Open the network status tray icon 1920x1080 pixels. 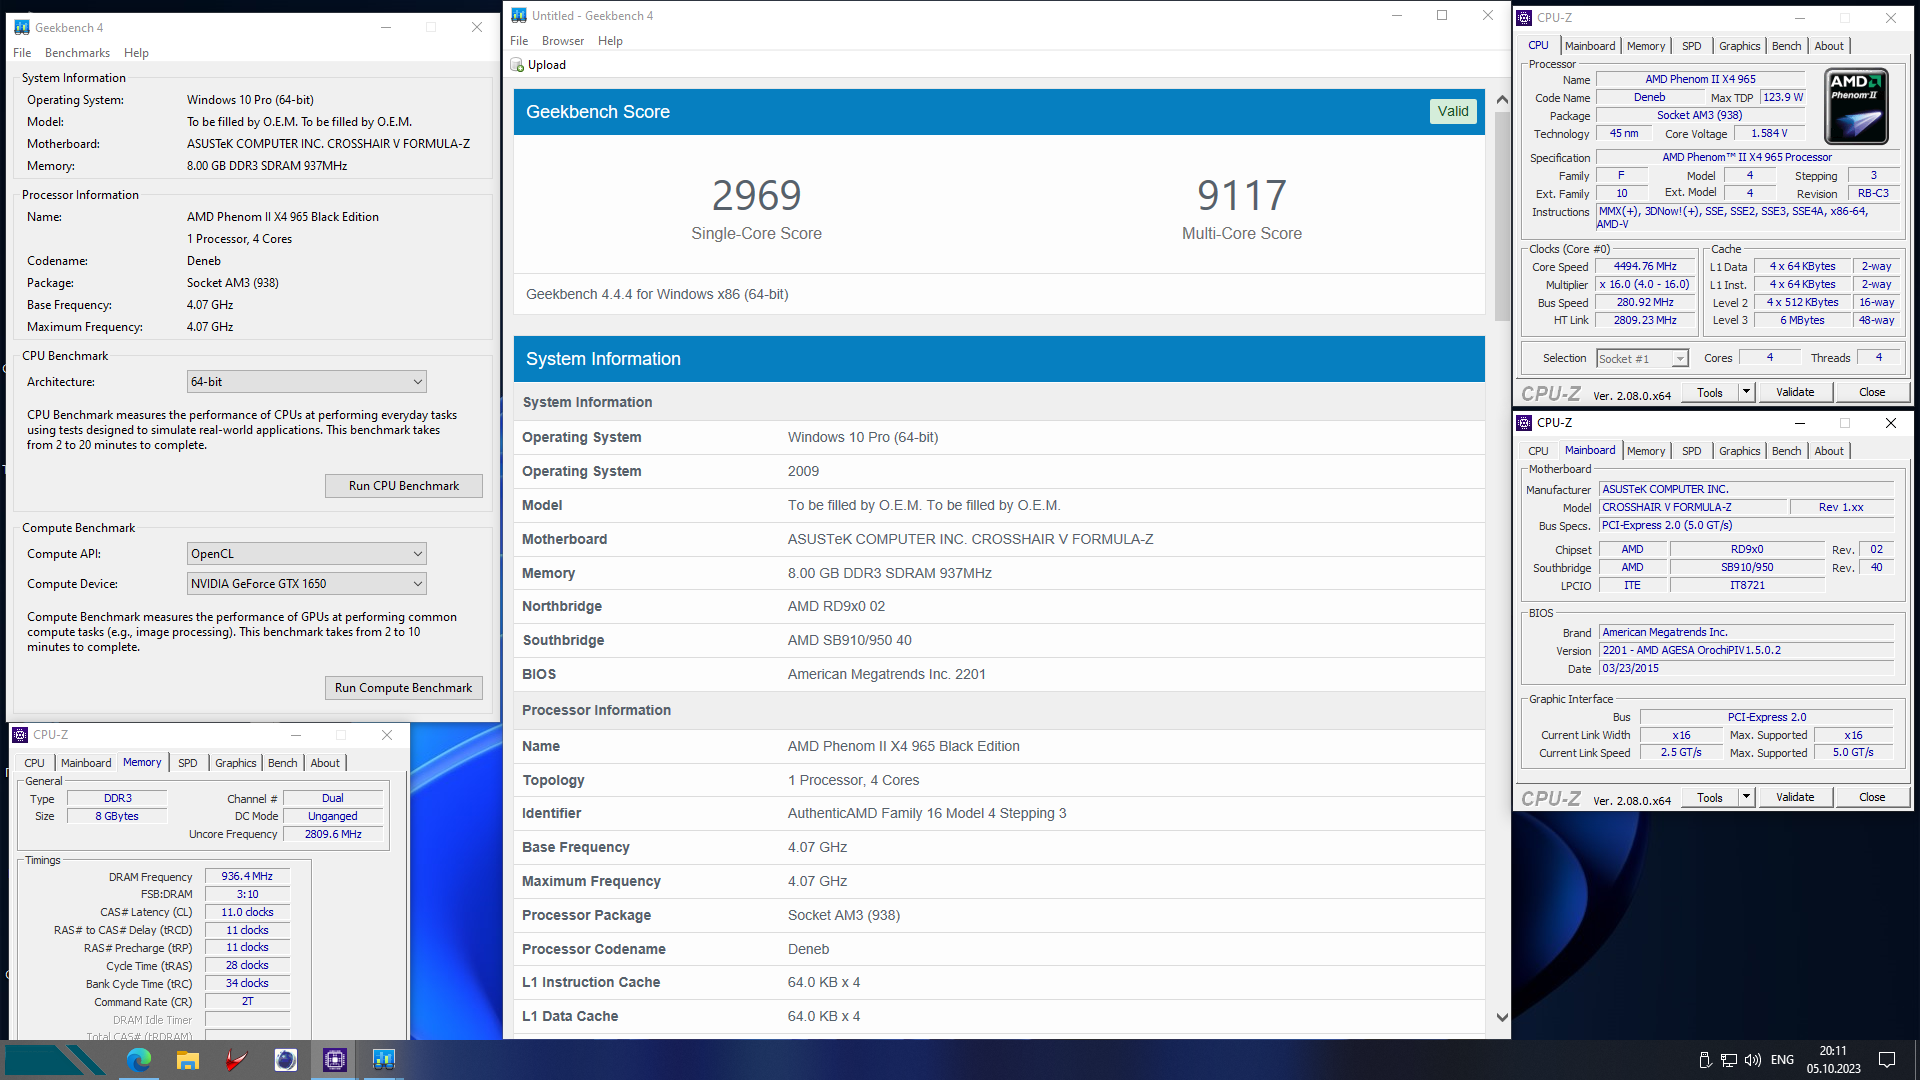[x=1729, y=1060]
